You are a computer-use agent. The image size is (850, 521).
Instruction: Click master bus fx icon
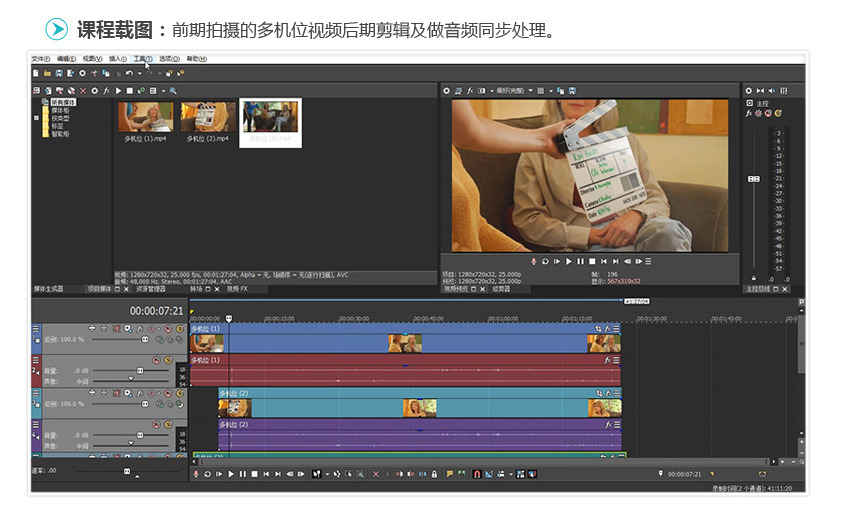(749, 113)
